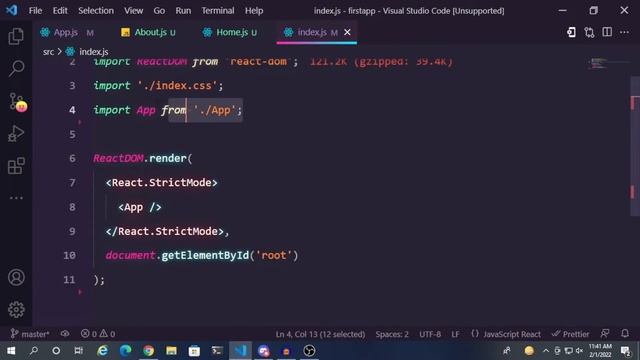
Task: Open the Search view in activity bar
Action: [x=16, y=68]
